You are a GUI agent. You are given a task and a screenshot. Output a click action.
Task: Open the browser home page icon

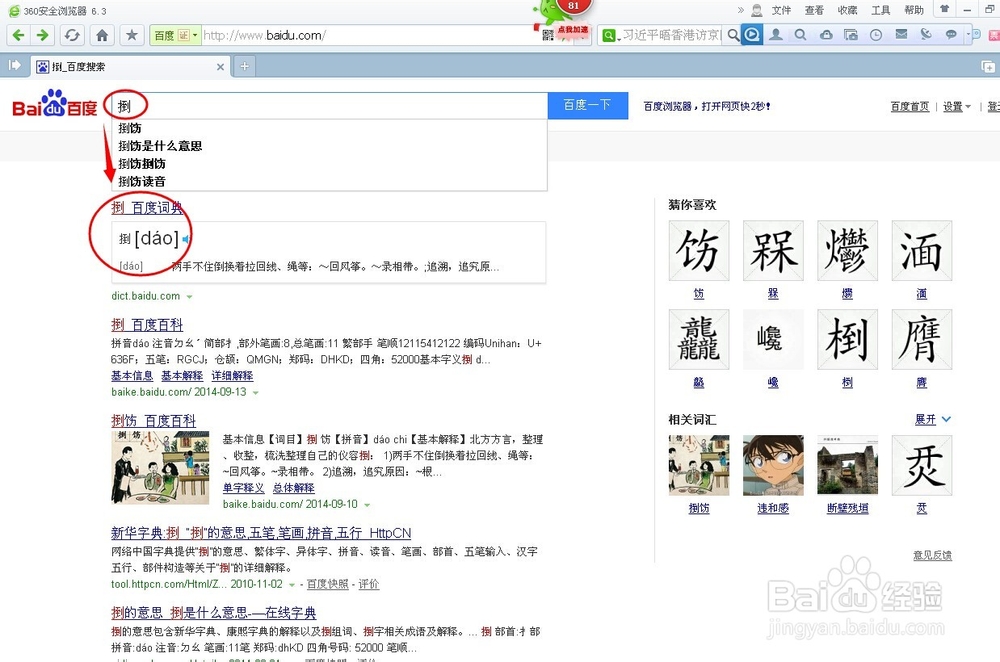(x=102, y=35)
